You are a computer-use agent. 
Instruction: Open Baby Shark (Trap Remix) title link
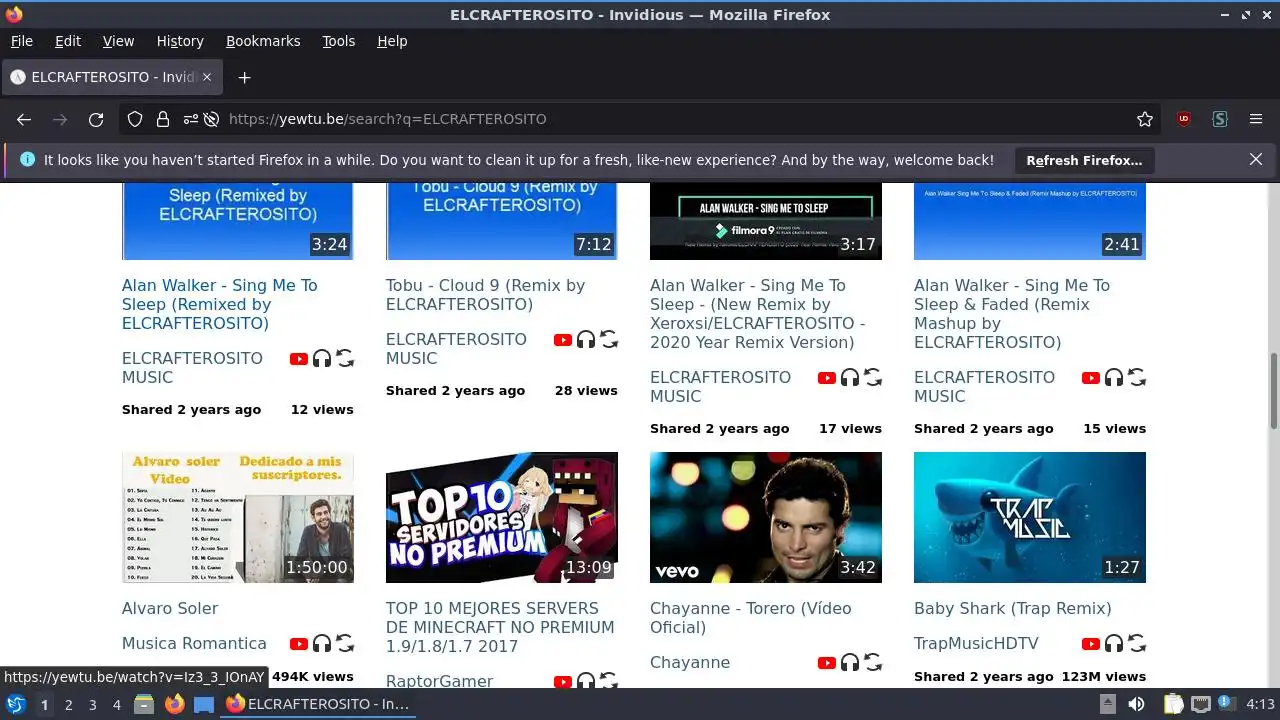coord(1013,608)
